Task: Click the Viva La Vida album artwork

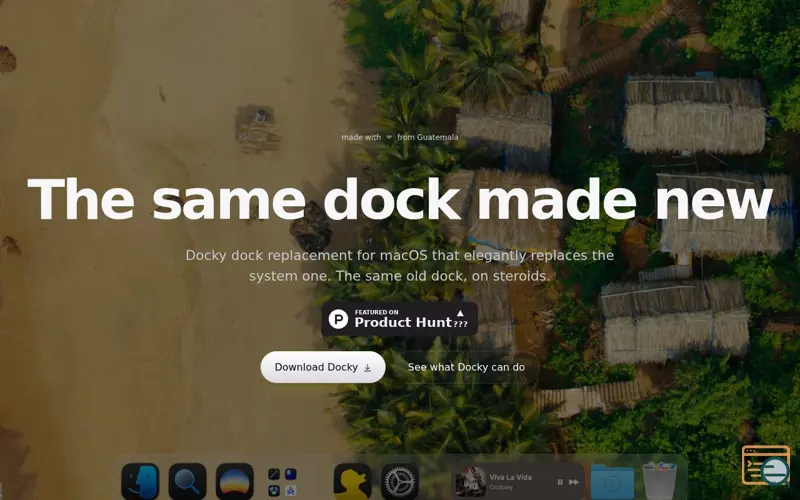Action: click(x=470, y=482)
